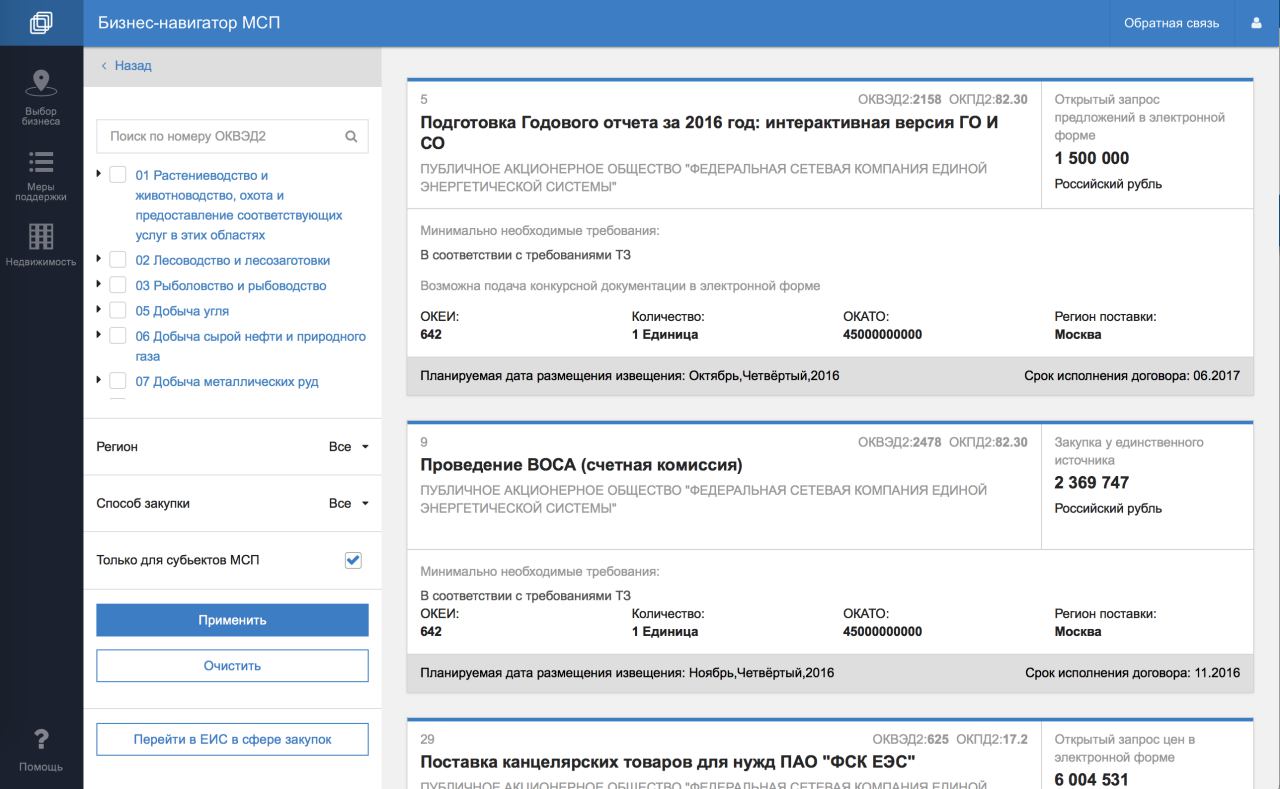The height and width of the screenshot is (789, 1280).
Task: Open the Недвижимость building icon
Action: coord(41,236)
